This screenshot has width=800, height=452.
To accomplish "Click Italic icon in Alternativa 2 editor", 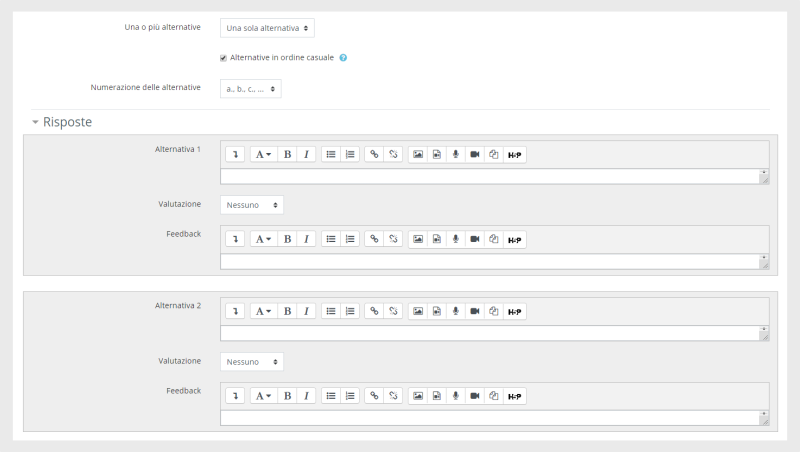I will coord(306,311).
